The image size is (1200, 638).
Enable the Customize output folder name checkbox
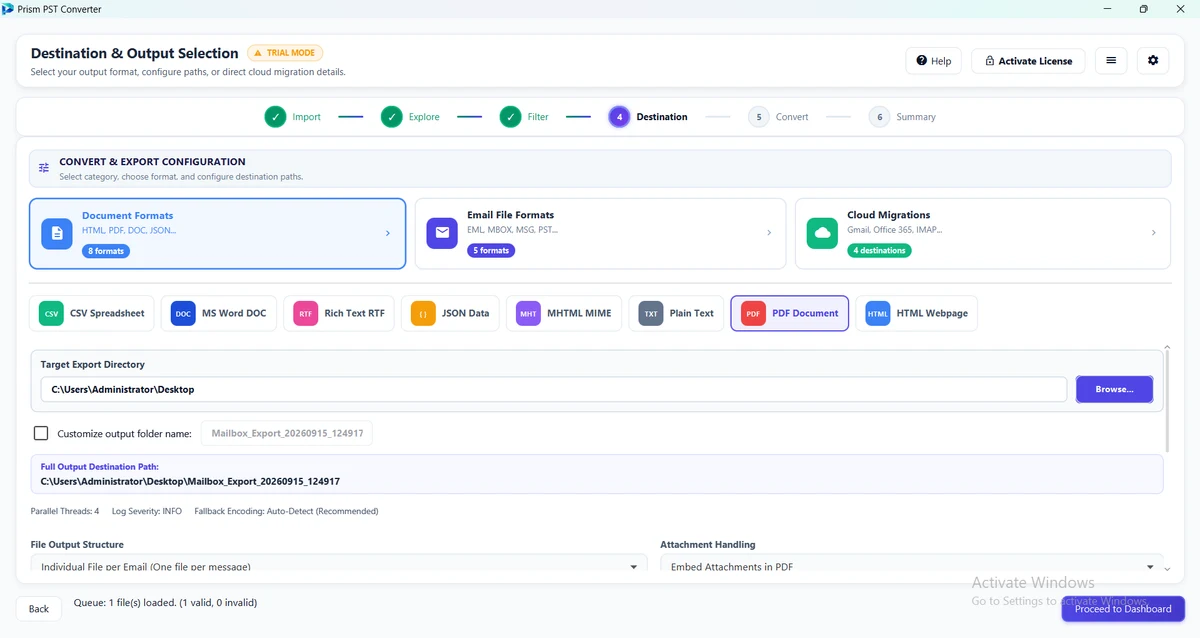[41, 433]
